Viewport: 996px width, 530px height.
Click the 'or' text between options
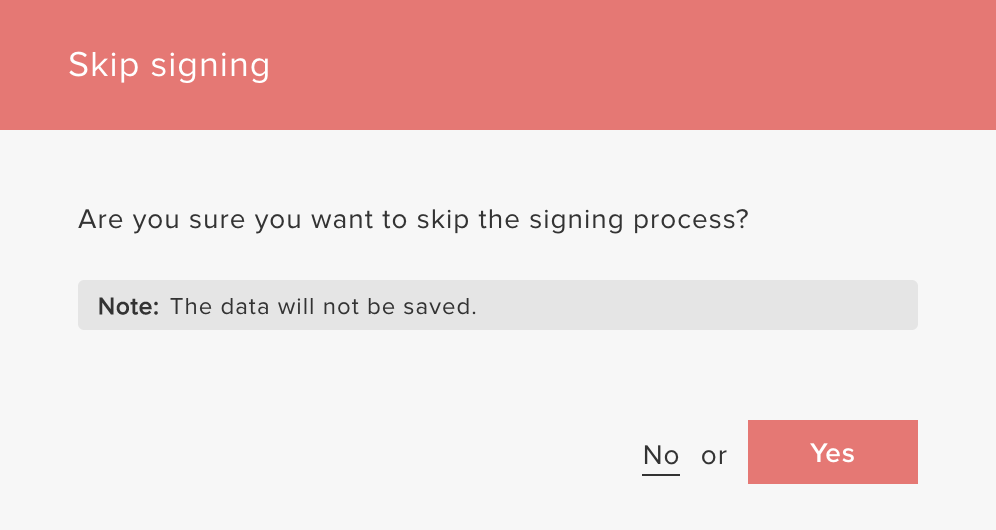pos(713,456)
